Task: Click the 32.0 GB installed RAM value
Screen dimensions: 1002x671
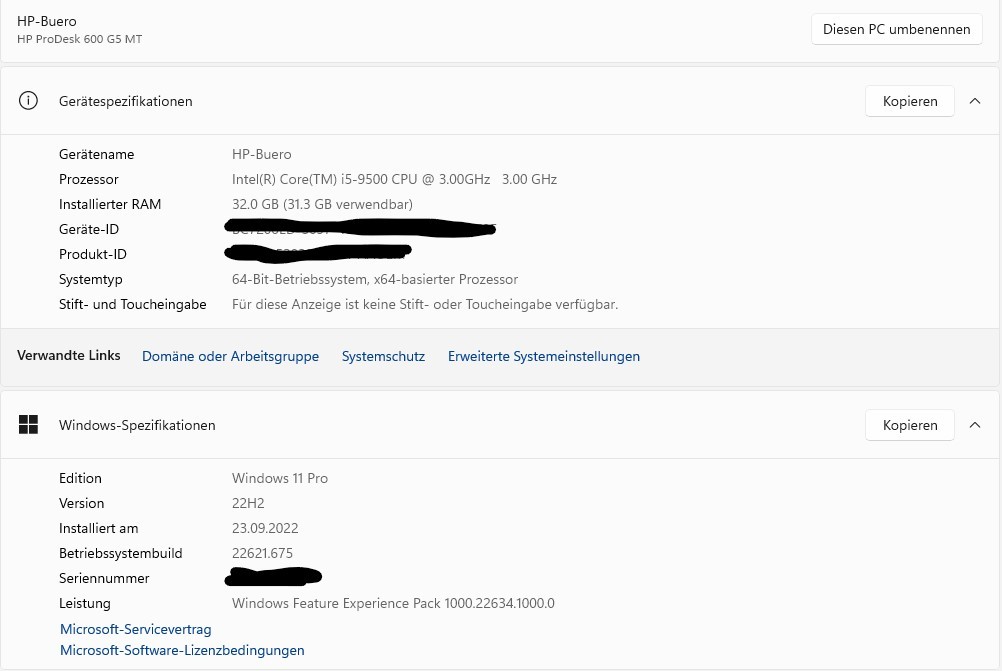Action: [322, 204]
